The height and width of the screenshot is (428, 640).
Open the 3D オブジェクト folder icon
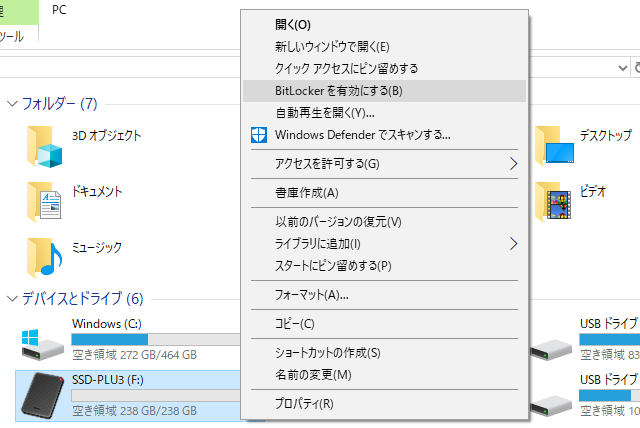[x=44, y=146]
